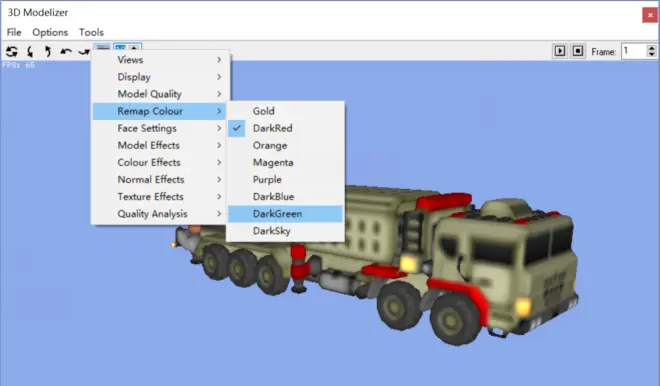The height and width of the screenshot is (386, 660).
Task: Click the circular two-arrow rotate icon
Action: [x=12, y=52]
